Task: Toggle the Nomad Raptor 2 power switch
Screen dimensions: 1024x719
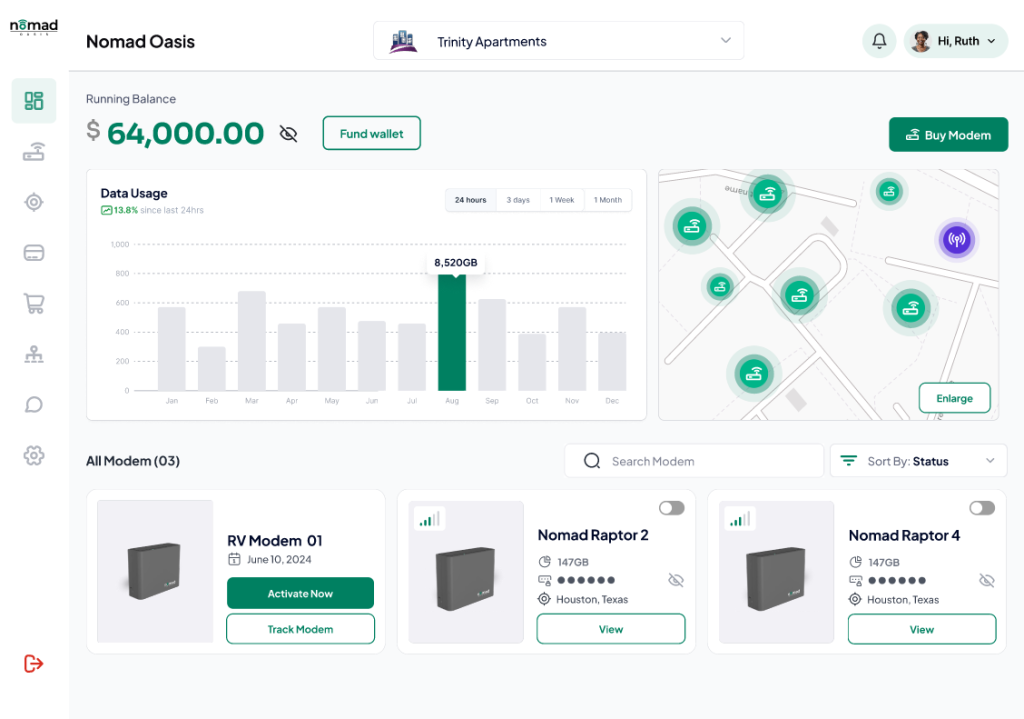Action: 671,508
